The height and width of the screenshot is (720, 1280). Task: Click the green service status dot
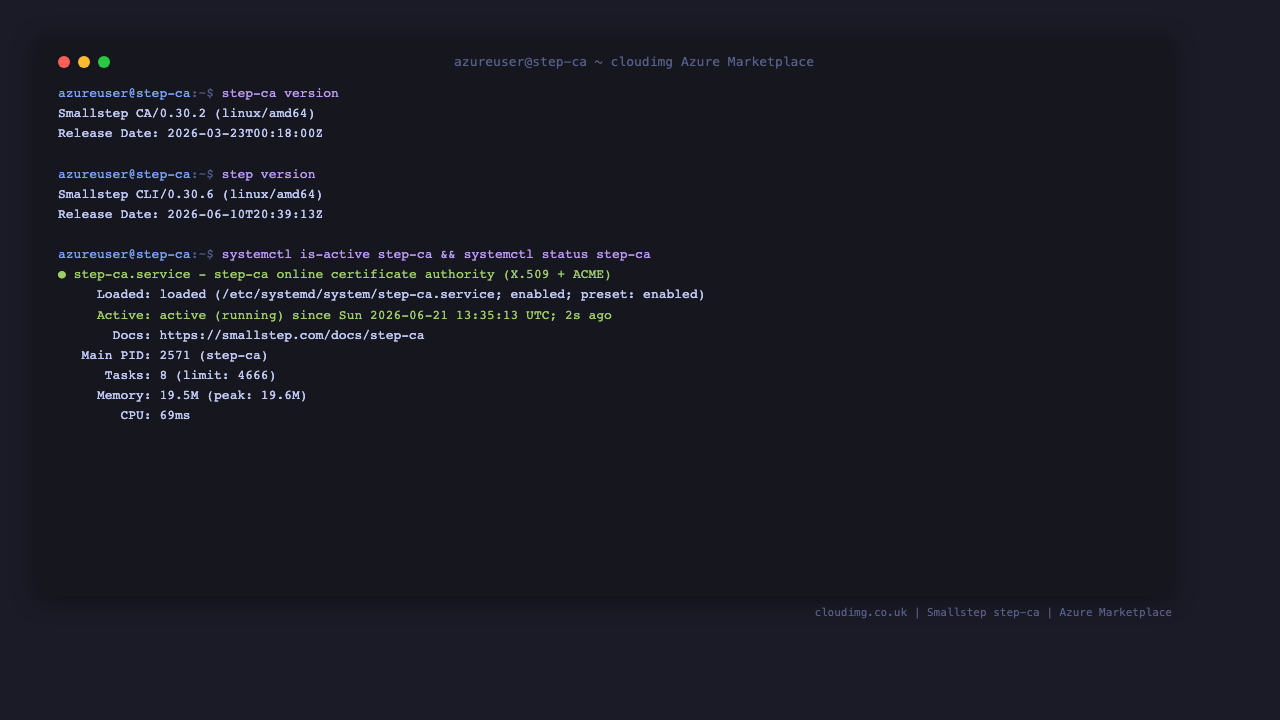62,274
